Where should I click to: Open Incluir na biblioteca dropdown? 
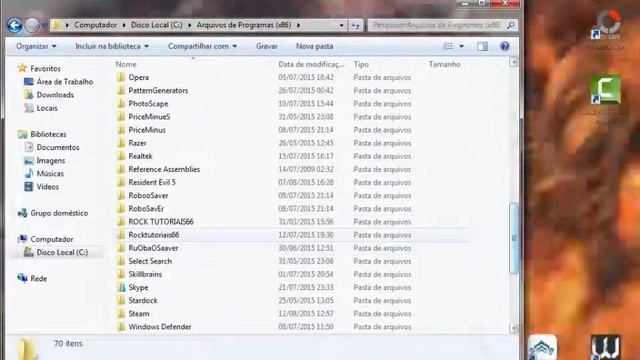pos(111,46)
